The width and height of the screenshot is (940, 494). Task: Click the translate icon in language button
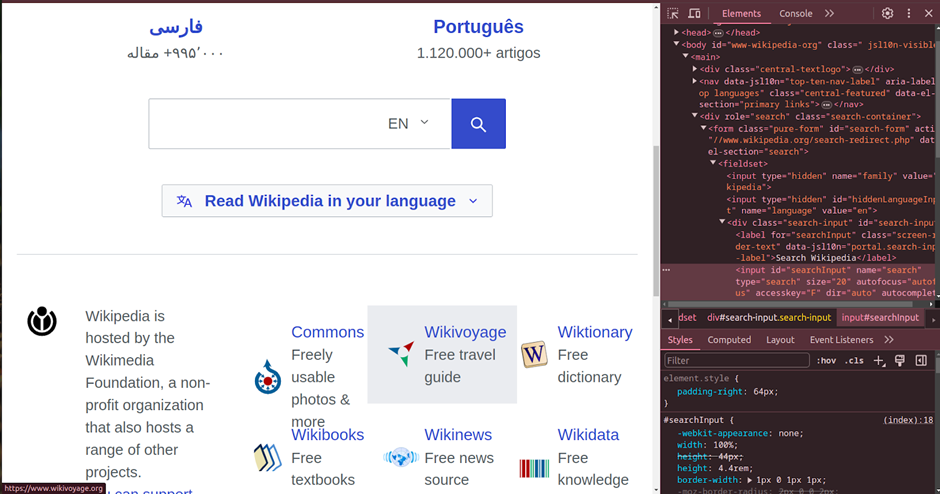tap(184, 201)
